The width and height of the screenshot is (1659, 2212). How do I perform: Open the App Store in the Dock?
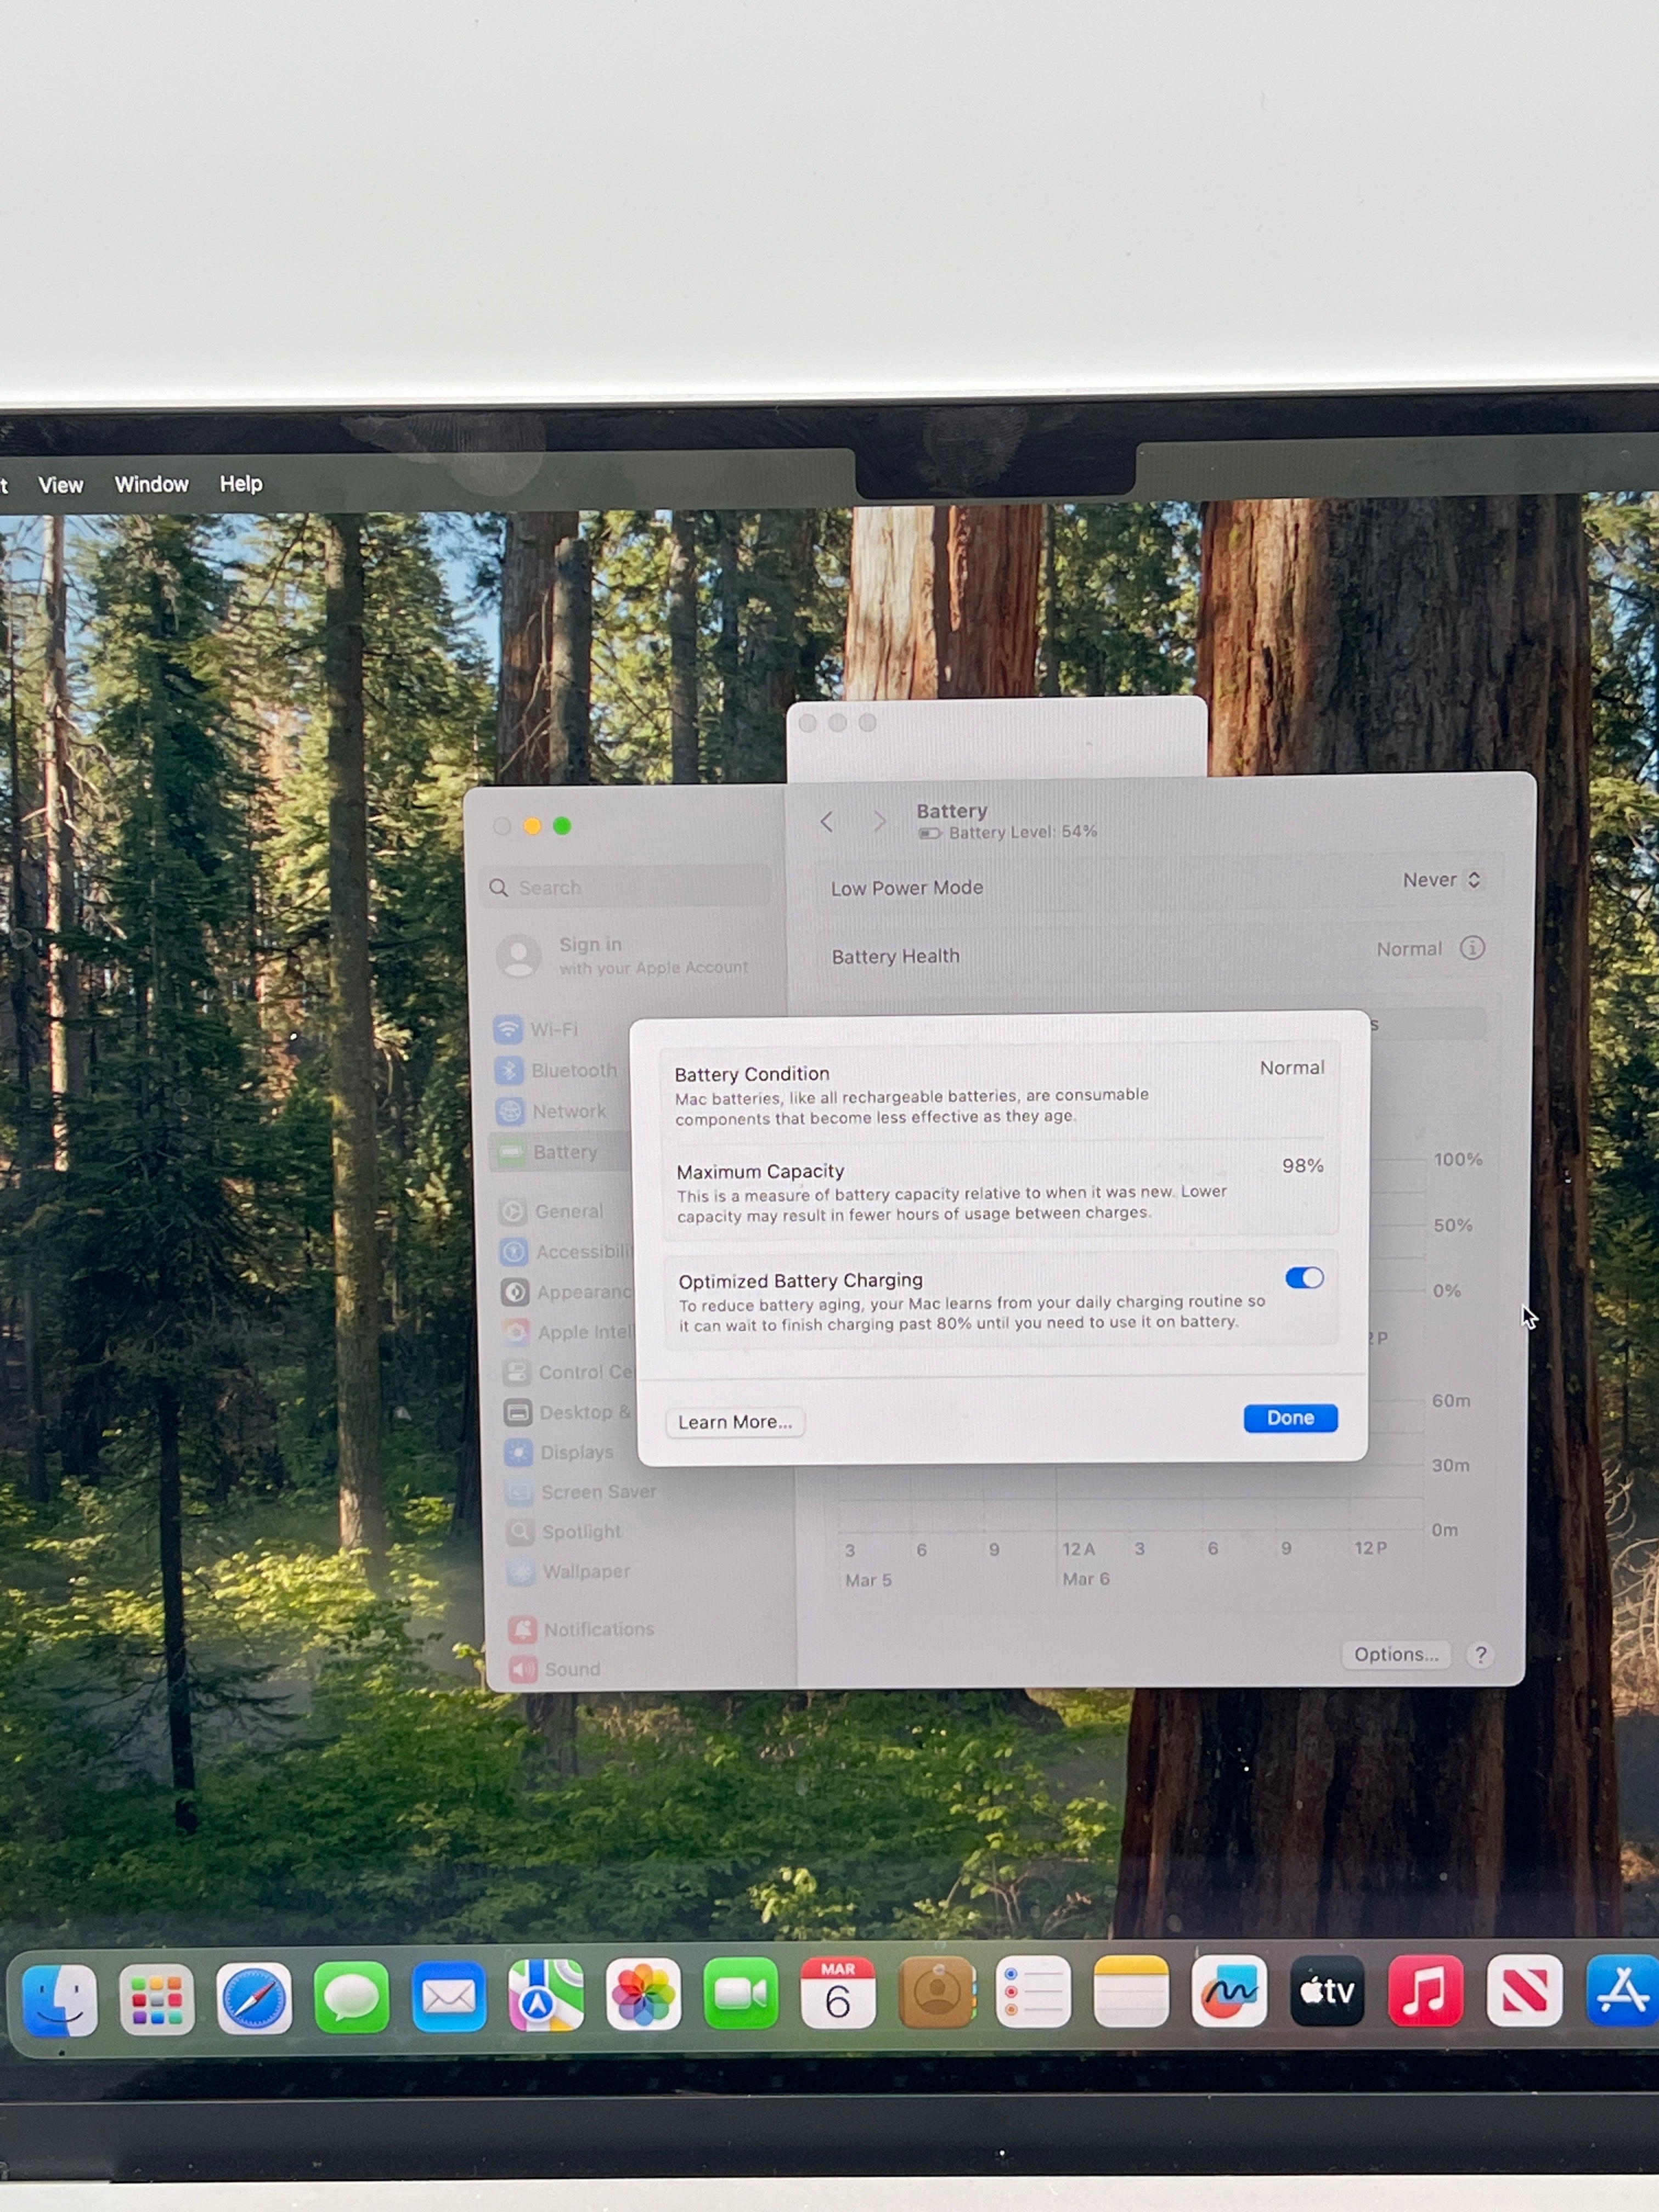click(1622, 1990)
